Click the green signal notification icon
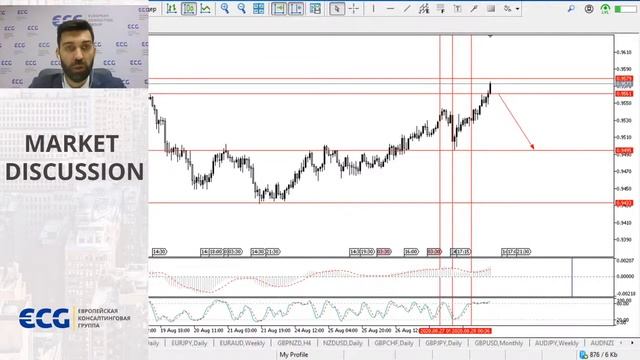Screen dimensions: 640x360 [605, 8]
